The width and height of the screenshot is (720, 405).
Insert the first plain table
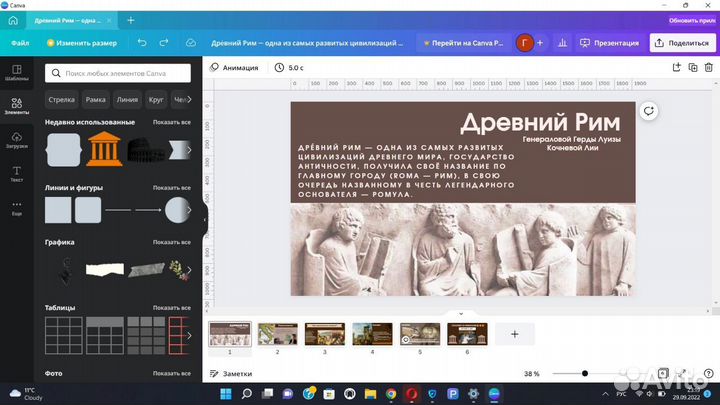[63, 335]
